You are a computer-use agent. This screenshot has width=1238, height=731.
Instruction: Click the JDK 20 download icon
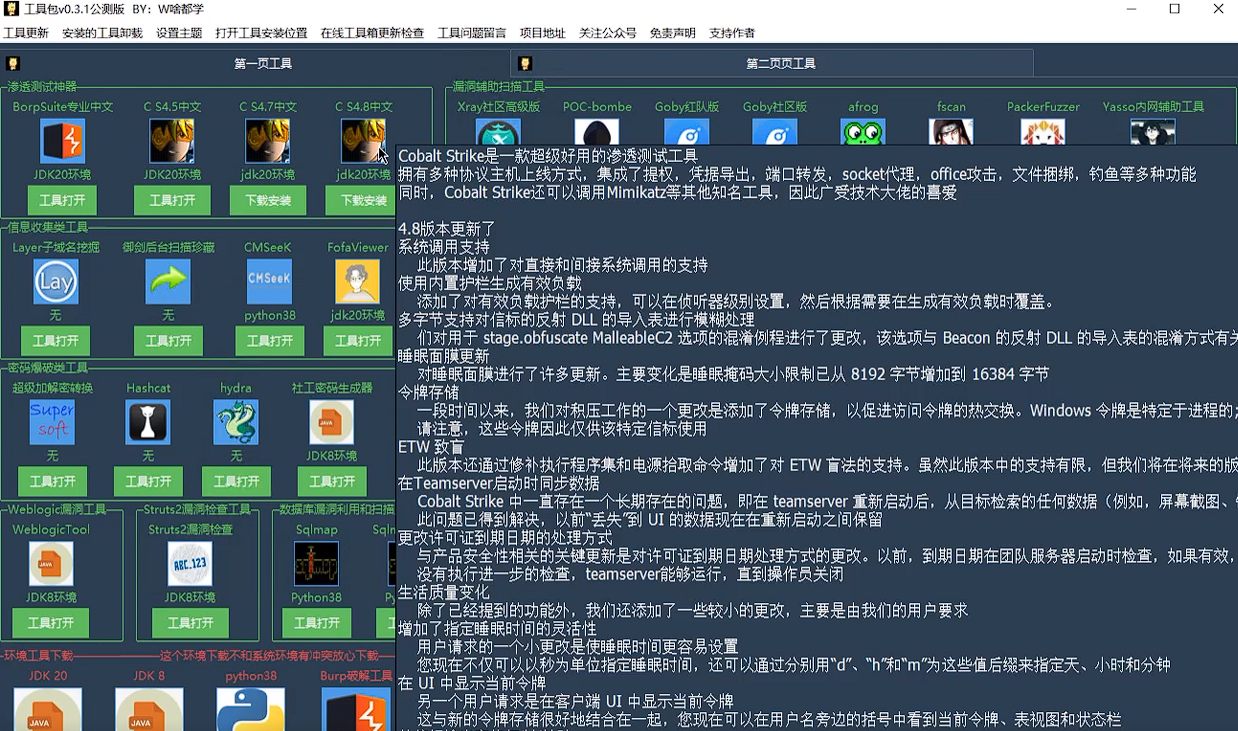(x=48, y=709)
